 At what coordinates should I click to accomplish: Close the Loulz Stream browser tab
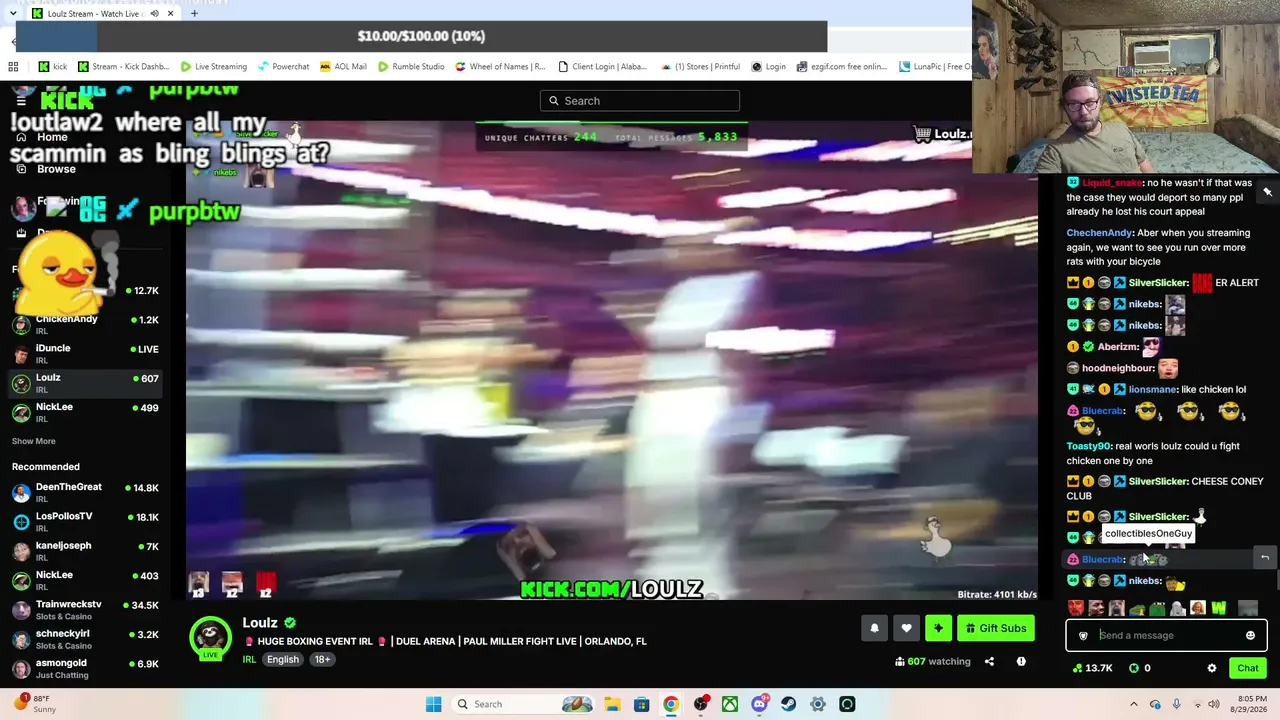tap(171, 14)
